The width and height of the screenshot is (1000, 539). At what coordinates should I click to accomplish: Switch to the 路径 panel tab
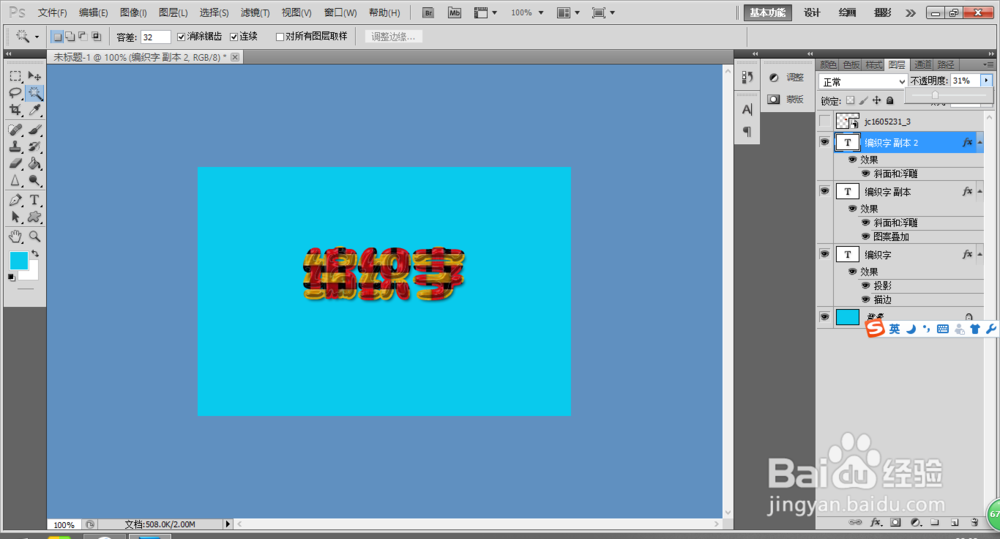[946, 64]
